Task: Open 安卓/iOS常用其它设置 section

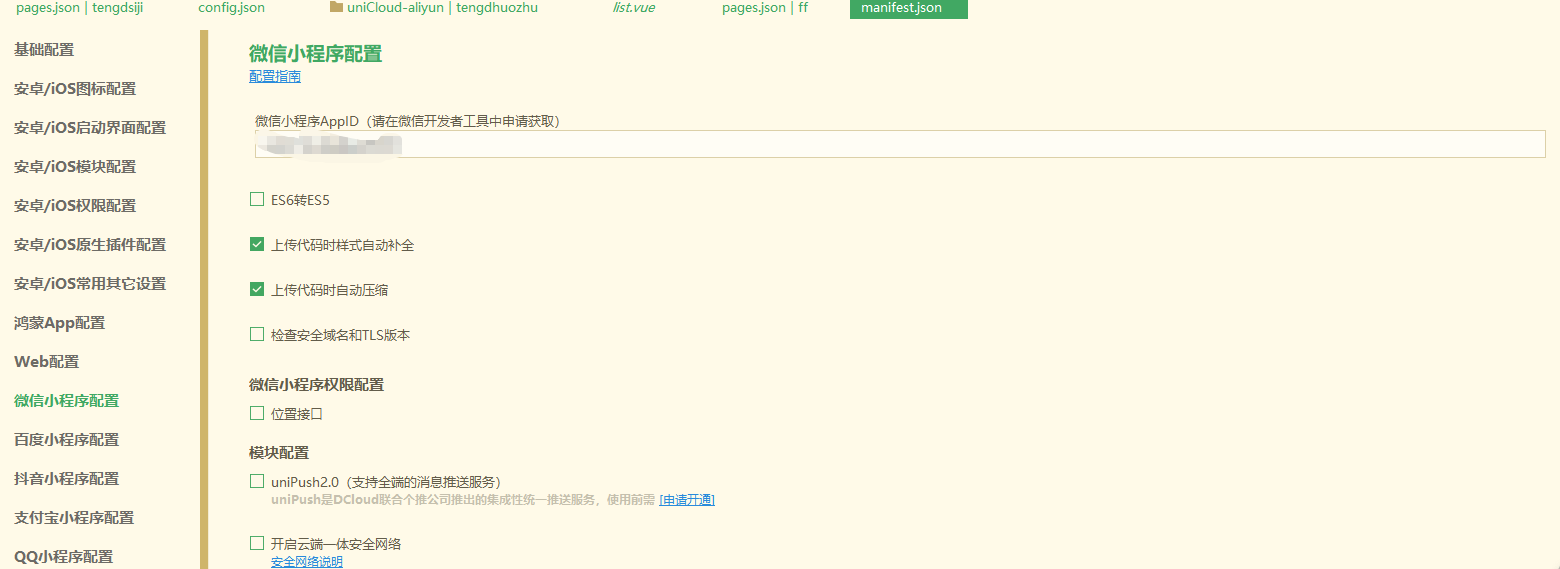Action: (90, 284)
